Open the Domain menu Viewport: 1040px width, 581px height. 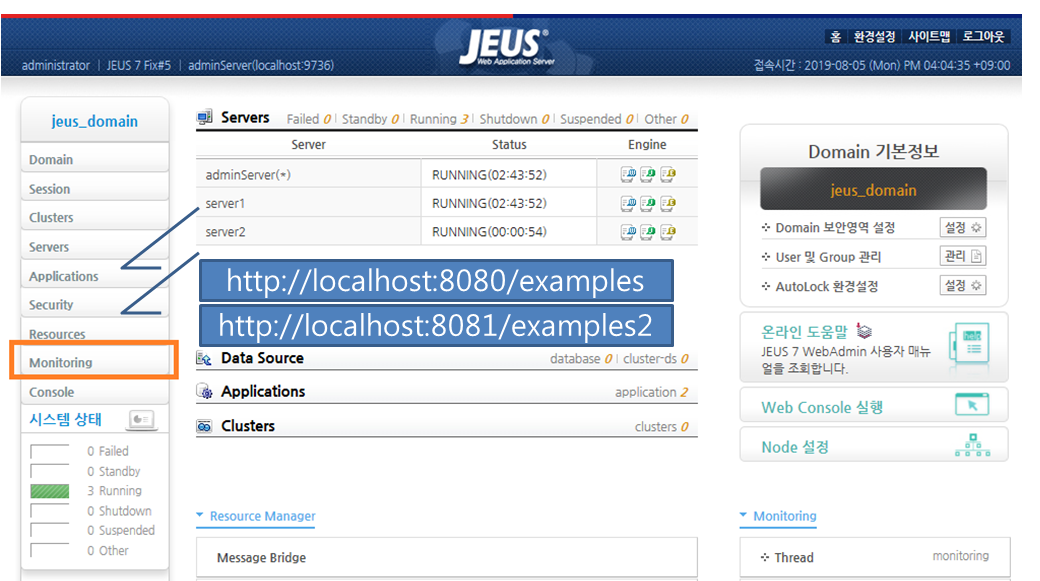coord(95,159)
